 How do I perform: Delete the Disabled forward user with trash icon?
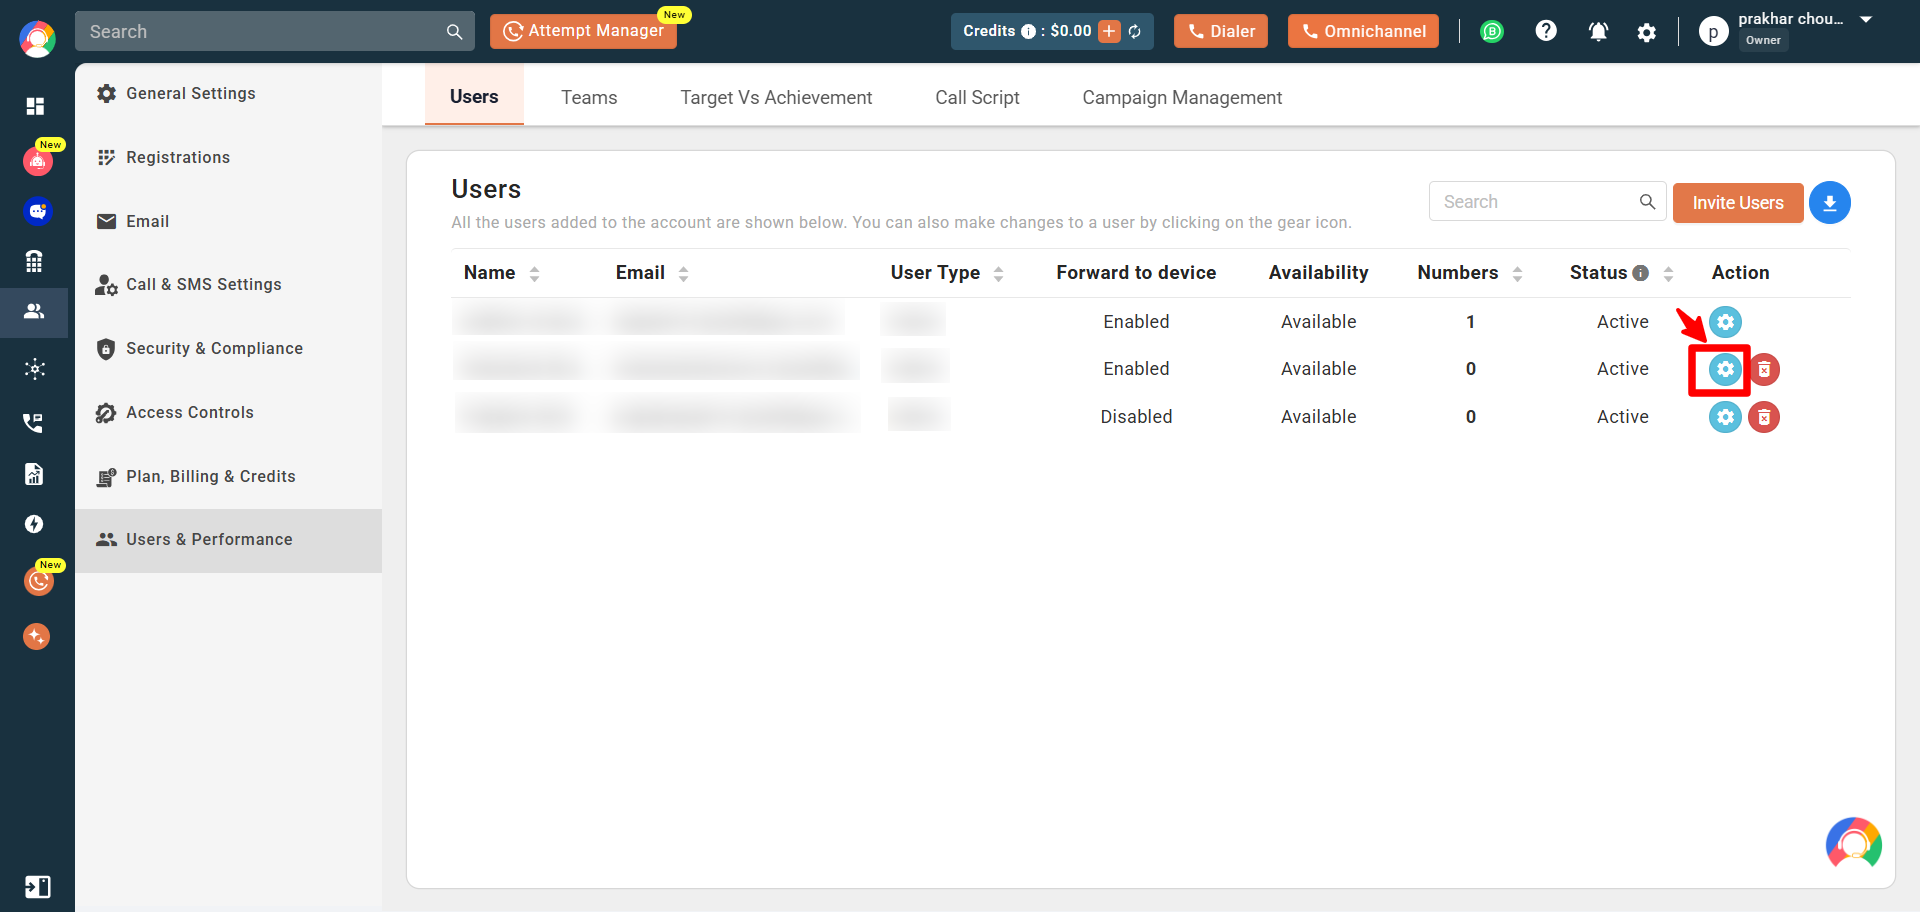point(1764,417)
